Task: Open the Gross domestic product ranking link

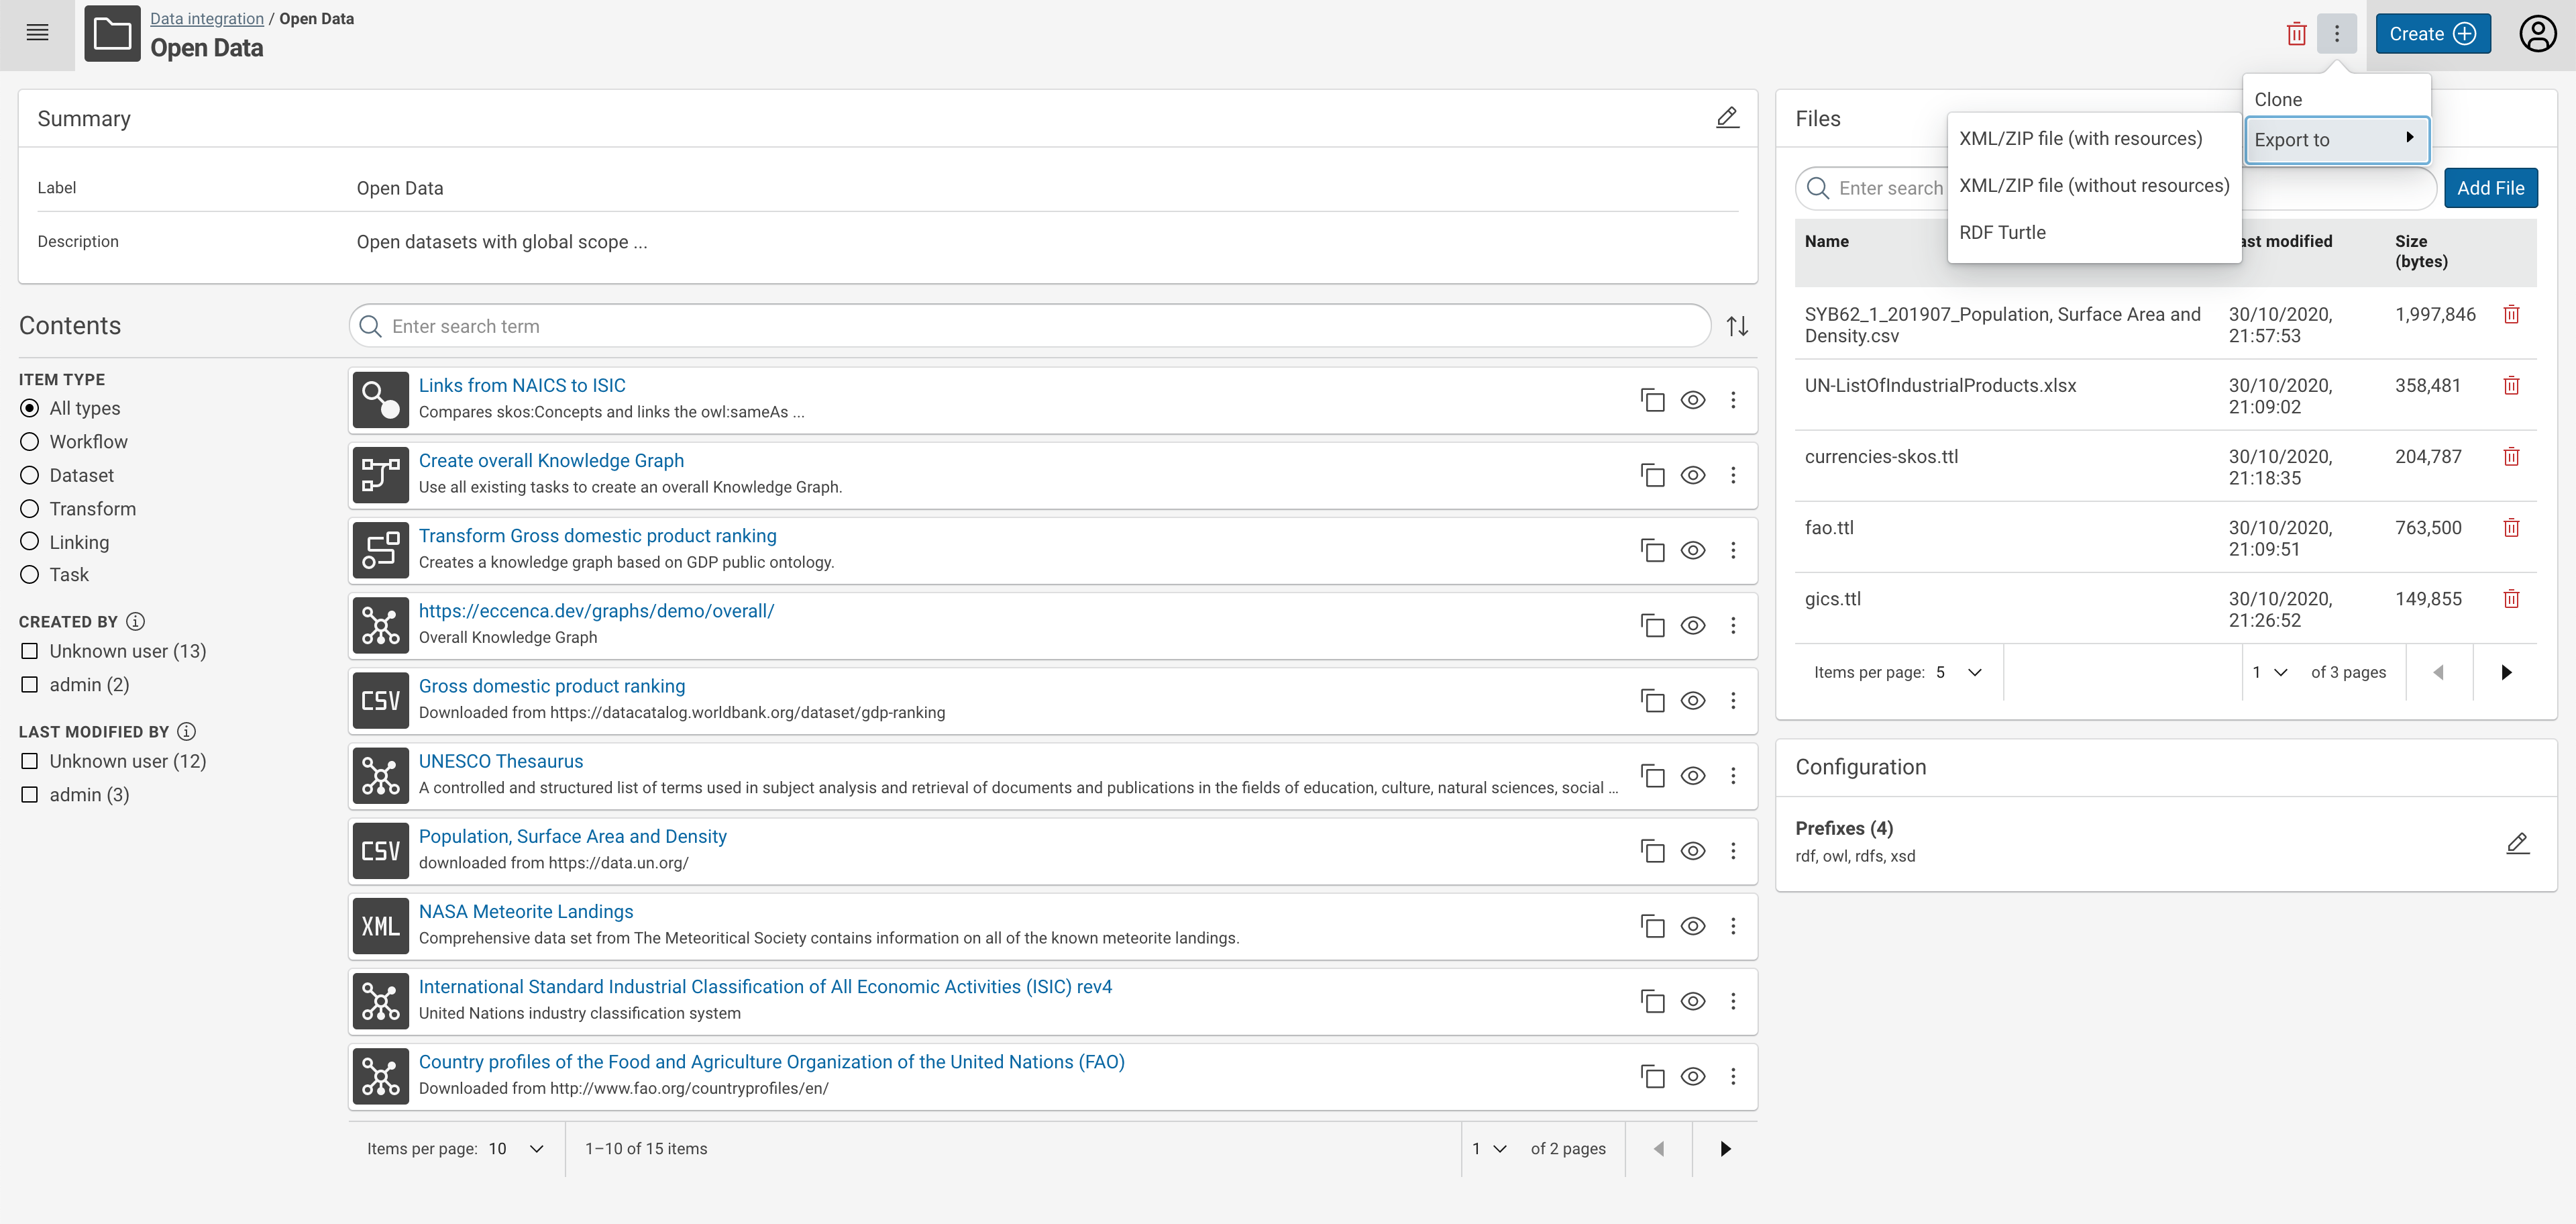Action: [x=551, y=686]
